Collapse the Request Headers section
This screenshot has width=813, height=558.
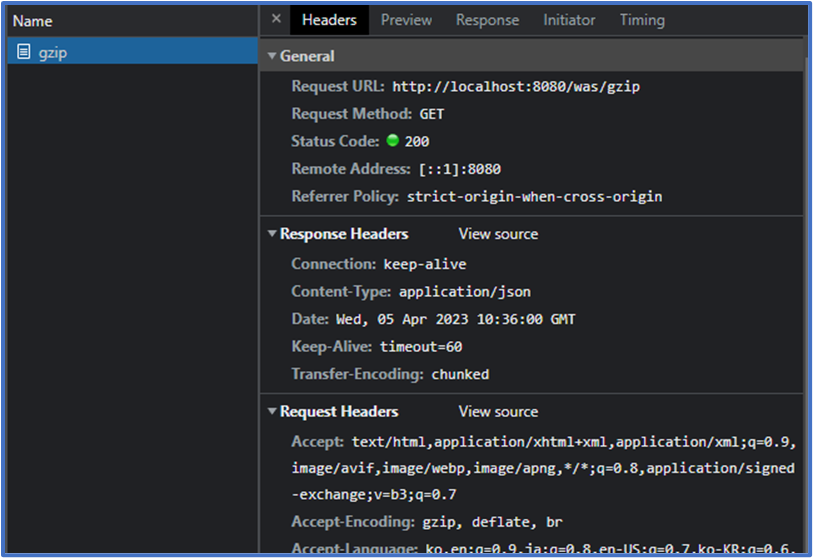tap(272, 411)
